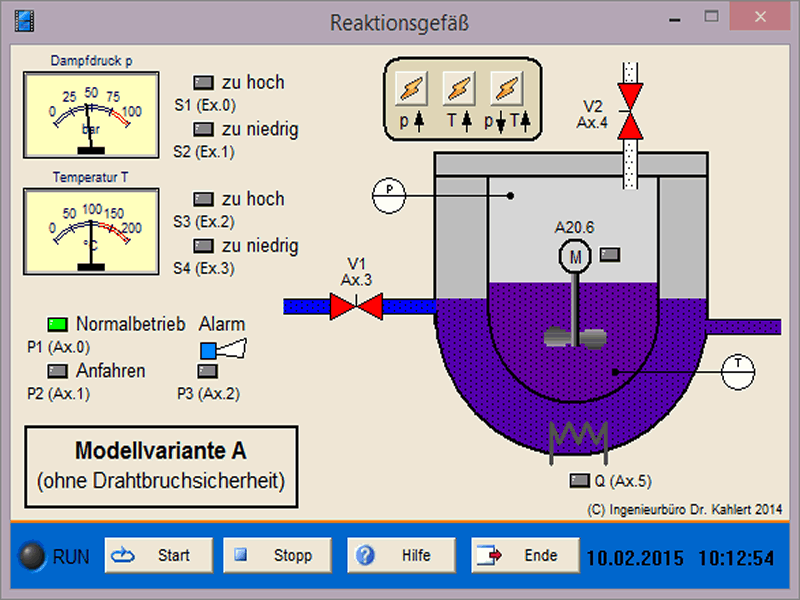
Task: Click the red V1 inlet valve
Action: click(356, 305)
